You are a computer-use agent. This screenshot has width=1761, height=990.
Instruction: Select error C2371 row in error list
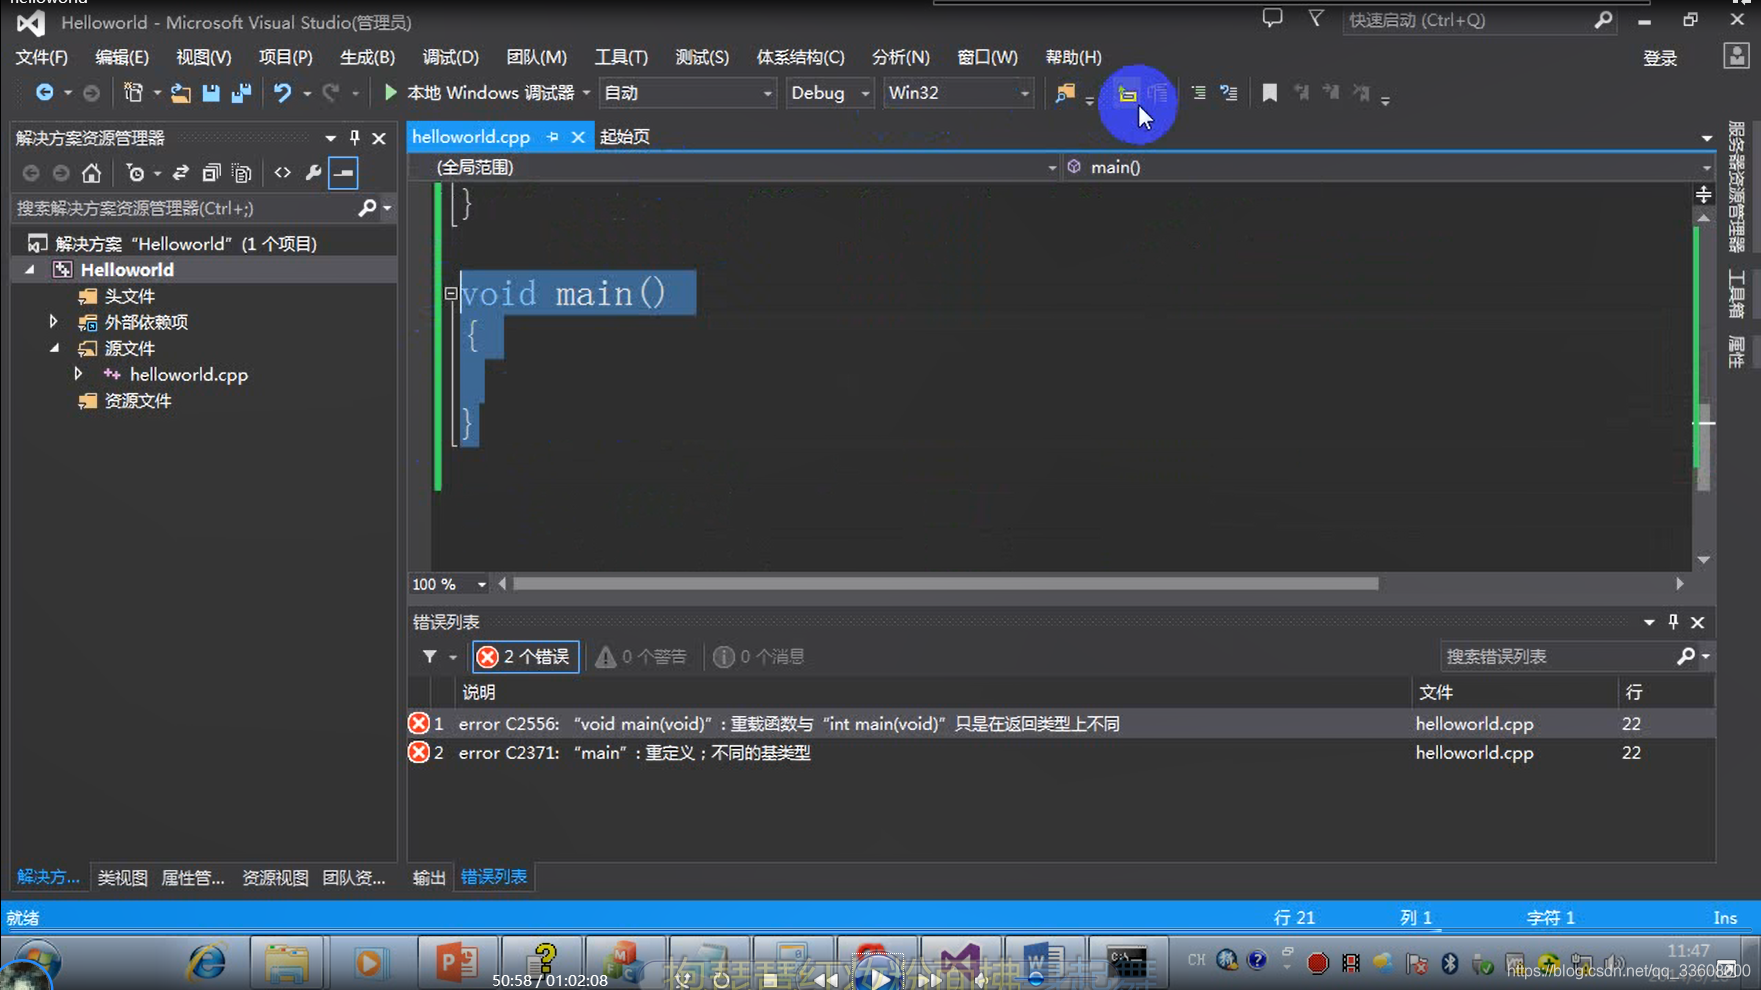[1060, 752]
